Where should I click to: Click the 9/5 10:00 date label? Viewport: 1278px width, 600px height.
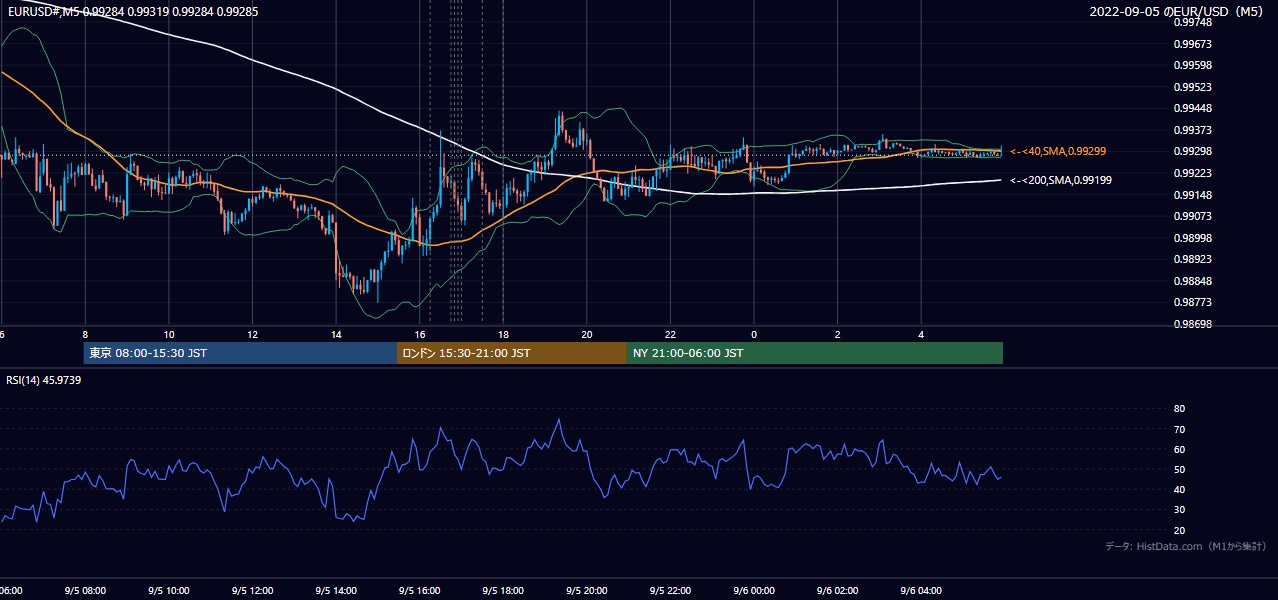169,591
